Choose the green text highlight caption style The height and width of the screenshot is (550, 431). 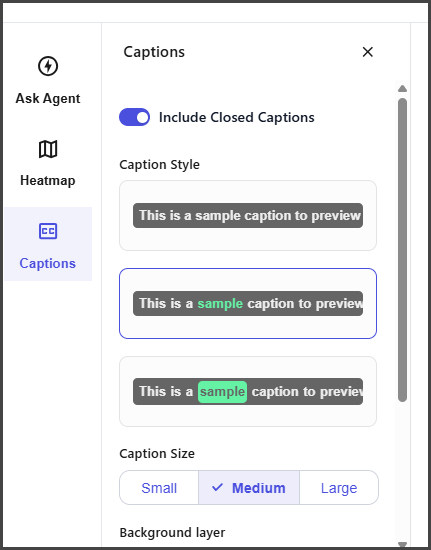click(x=248, y=303)
